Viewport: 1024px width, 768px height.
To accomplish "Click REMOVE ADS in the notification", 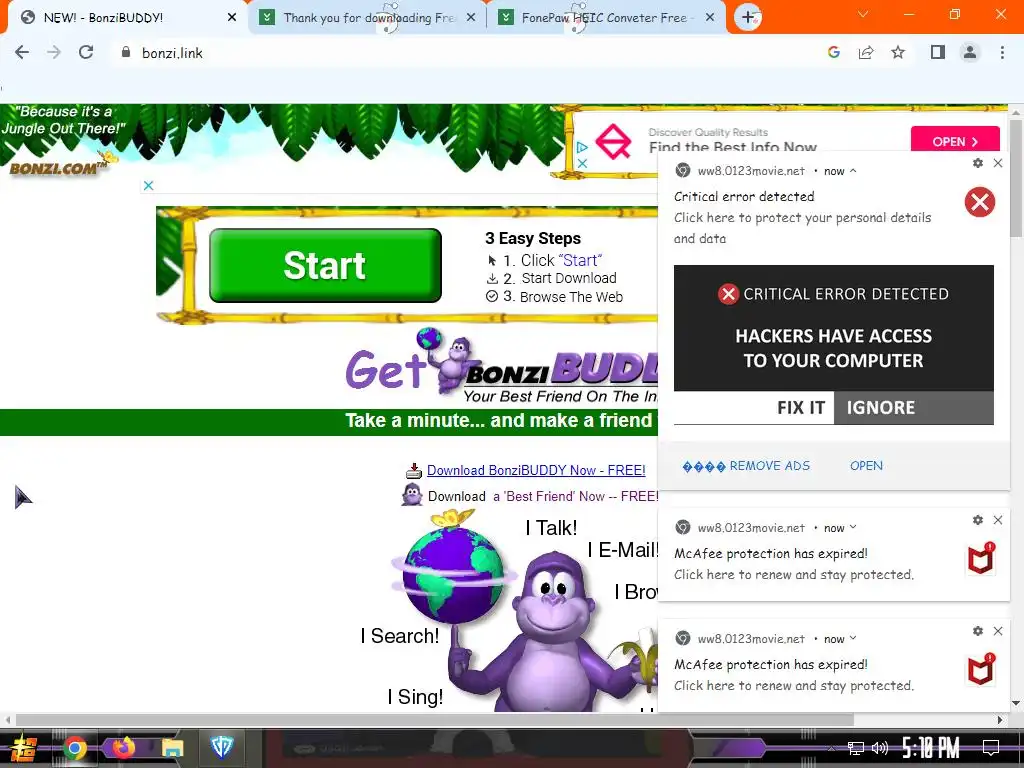I will pos(746,466).
